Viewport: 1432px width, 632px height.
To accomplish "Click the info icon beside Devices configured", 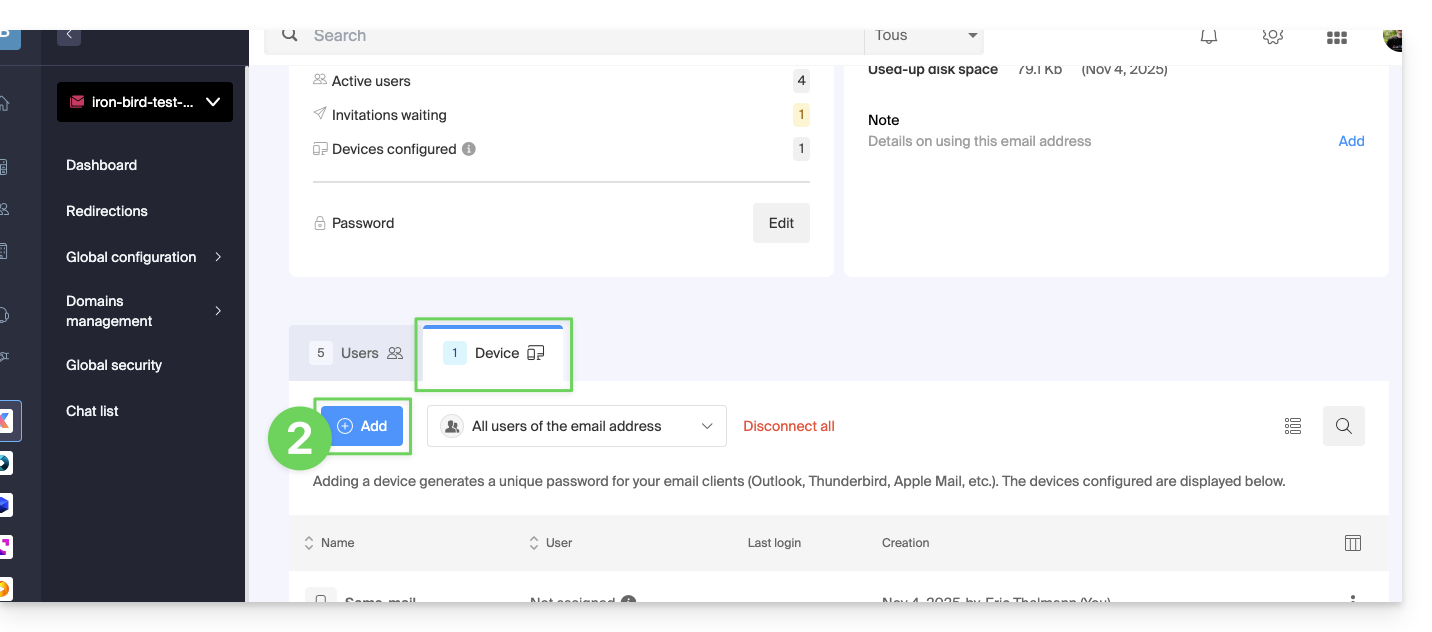I will 469,149.
